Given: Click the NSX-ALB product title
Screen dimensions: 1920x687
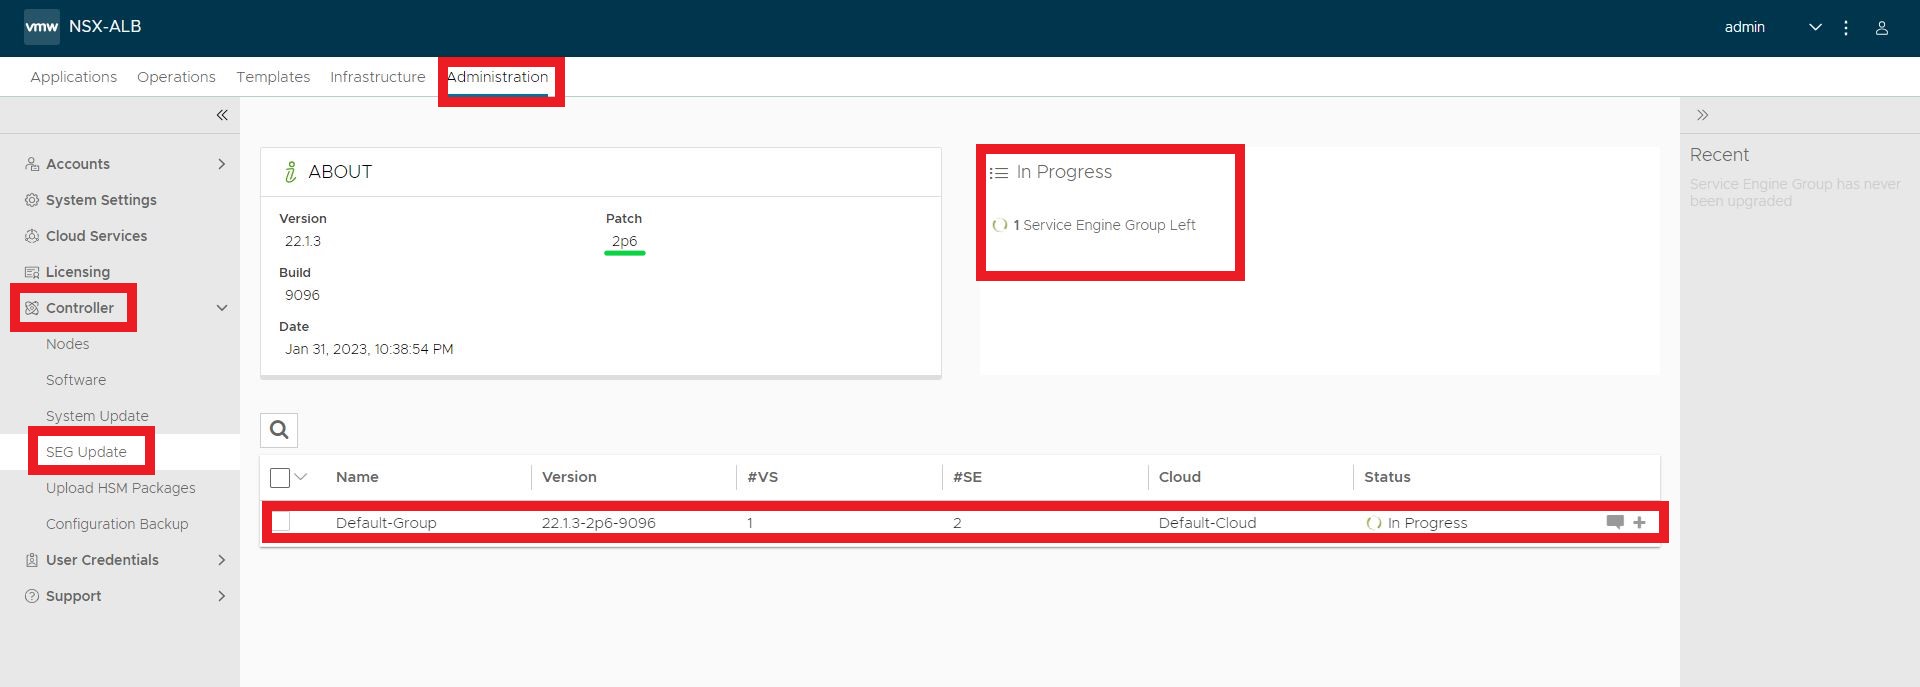Looking at the screenshot, I should coord(105,27).
